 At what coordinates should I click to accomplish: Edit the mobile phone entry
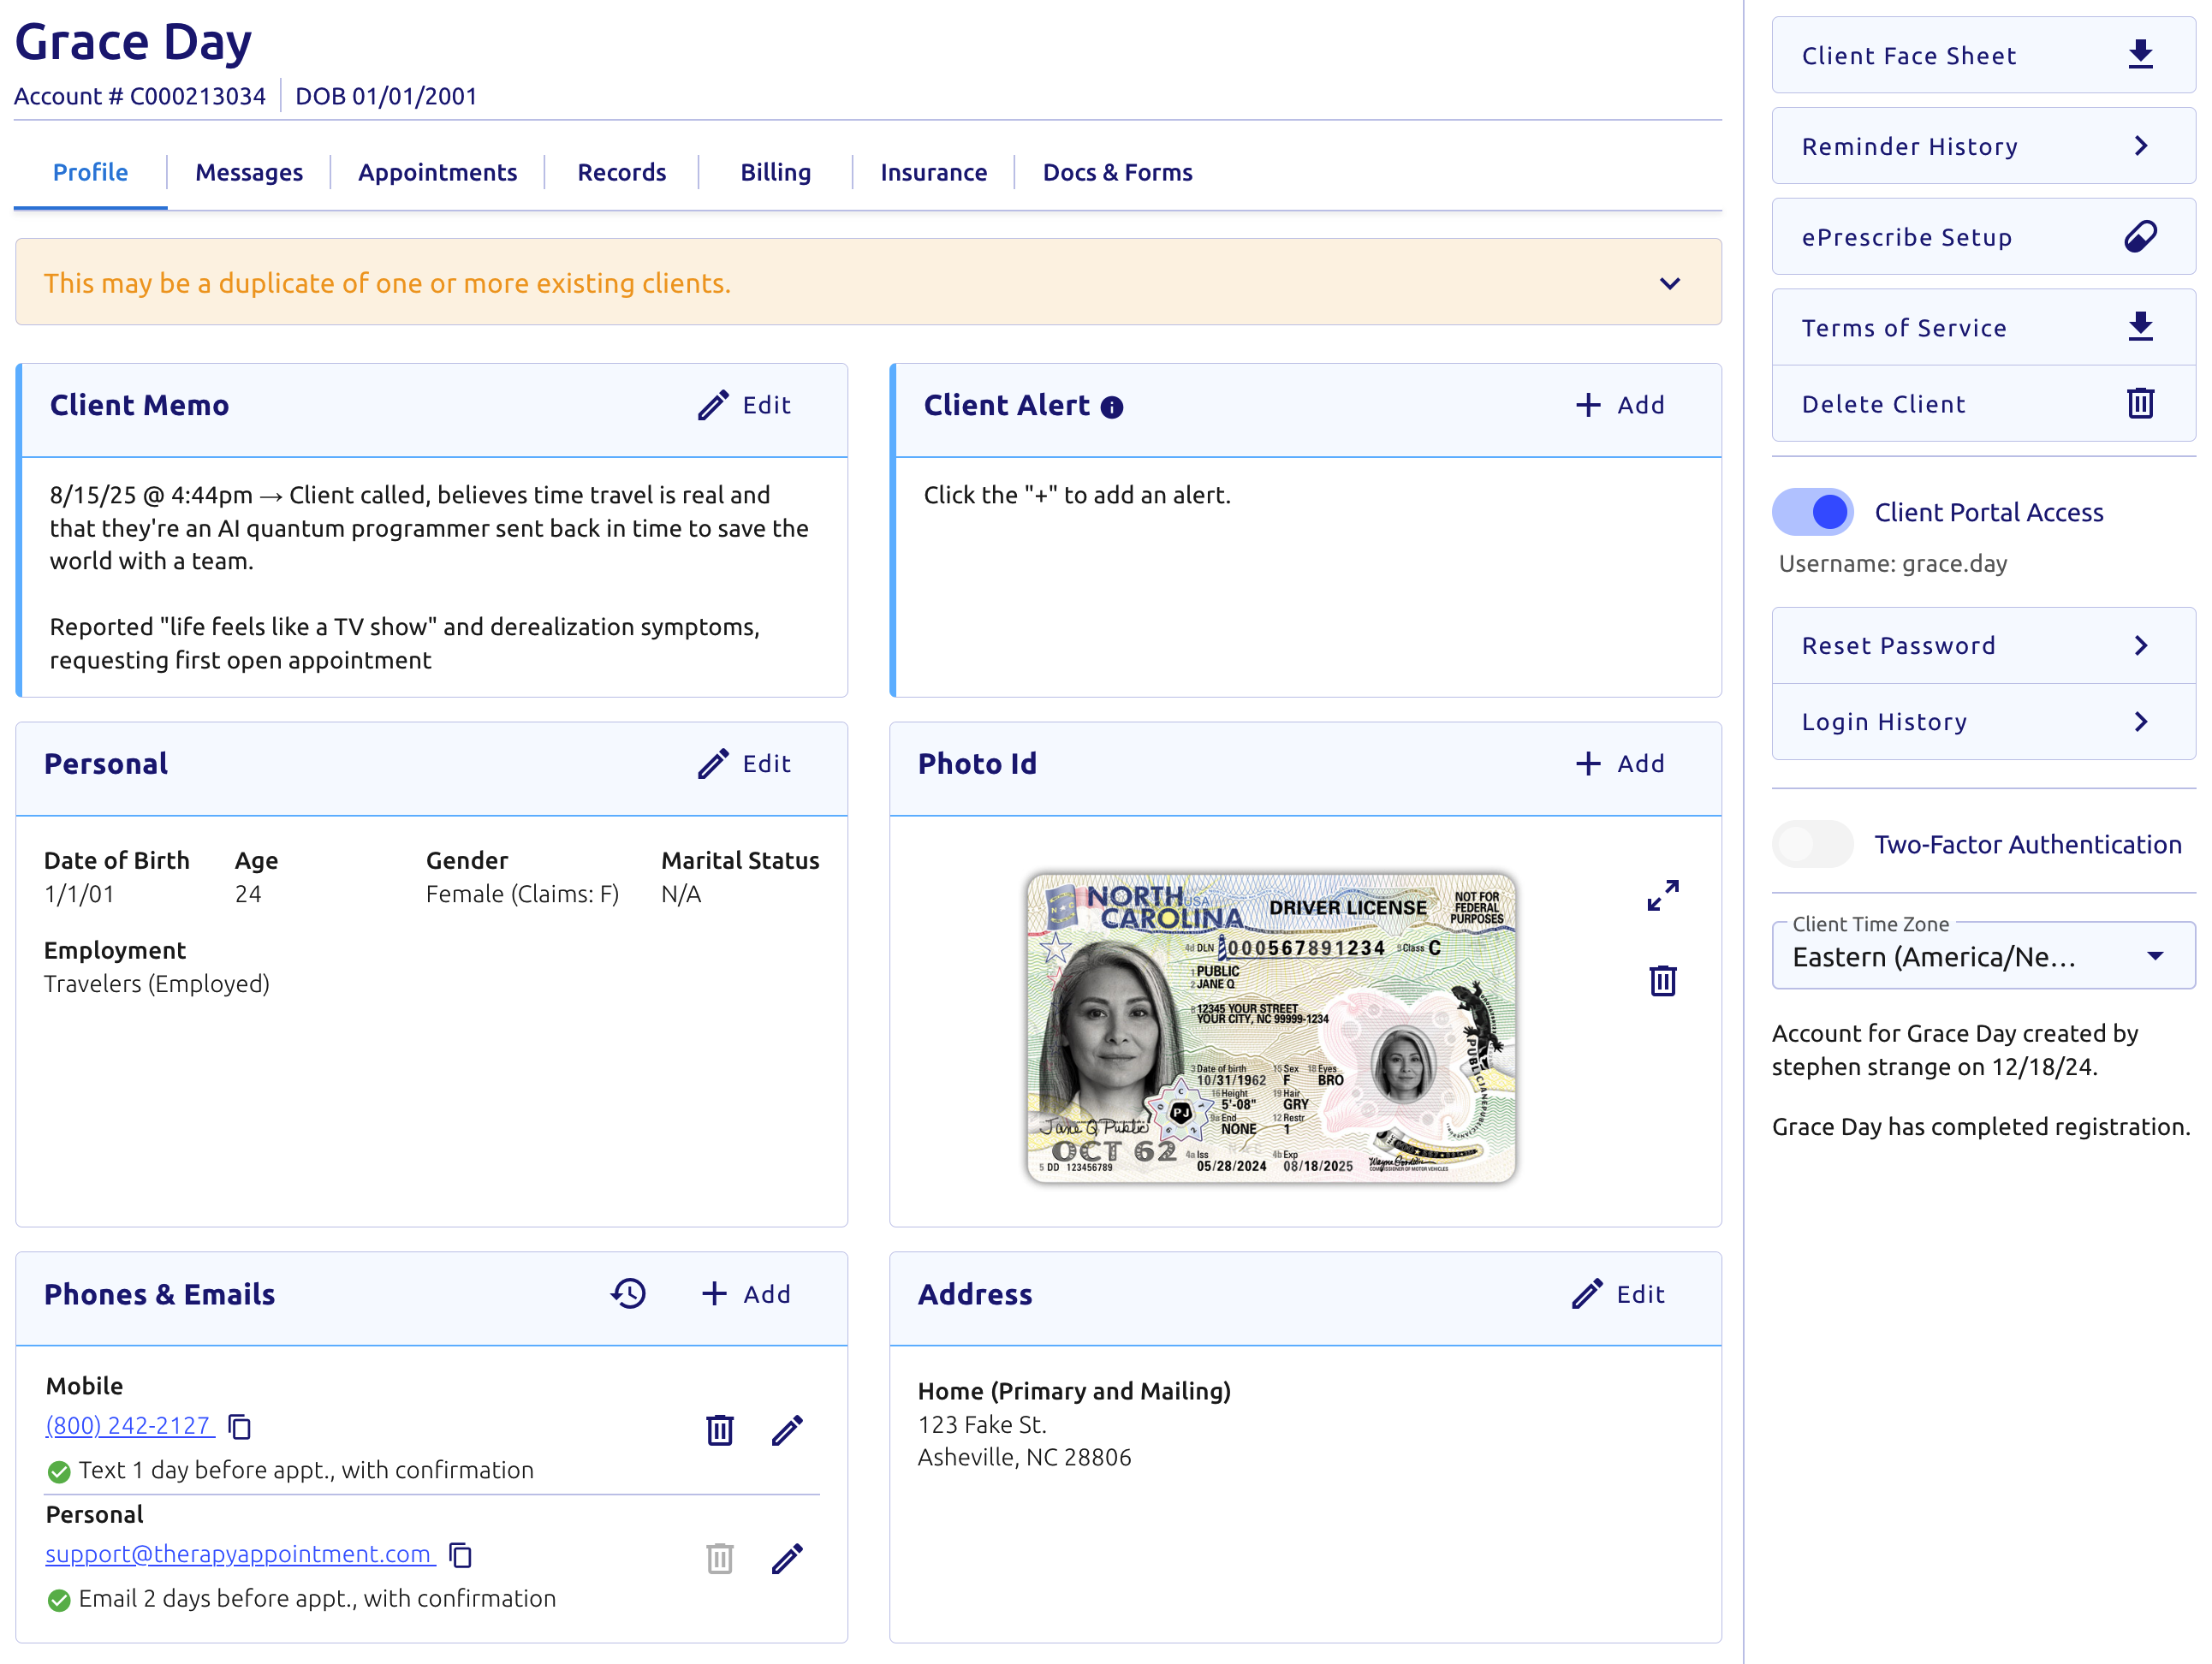(x=787, y=1430)
